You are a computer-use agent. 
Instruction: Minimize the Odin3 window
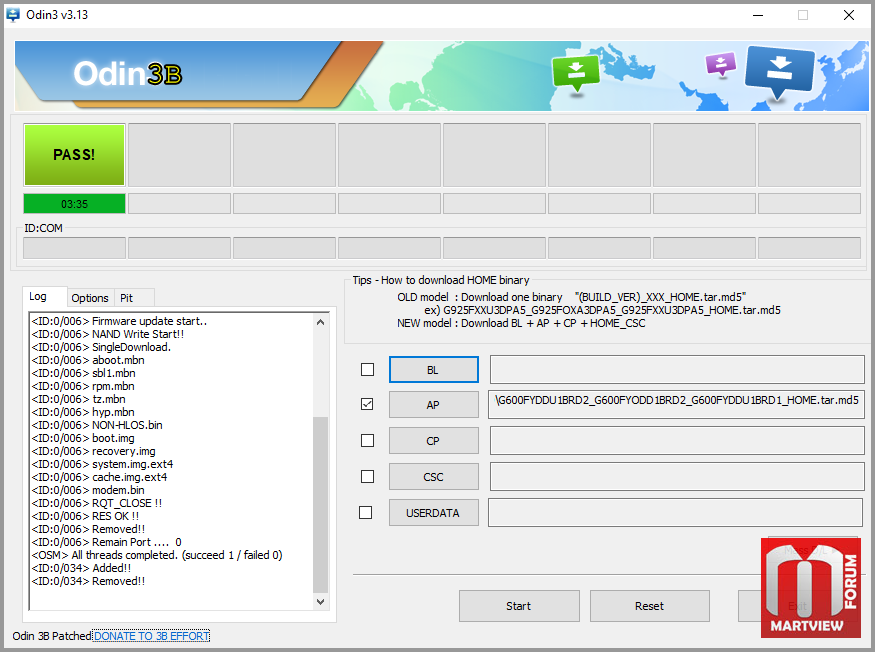(x=757, y=15)
